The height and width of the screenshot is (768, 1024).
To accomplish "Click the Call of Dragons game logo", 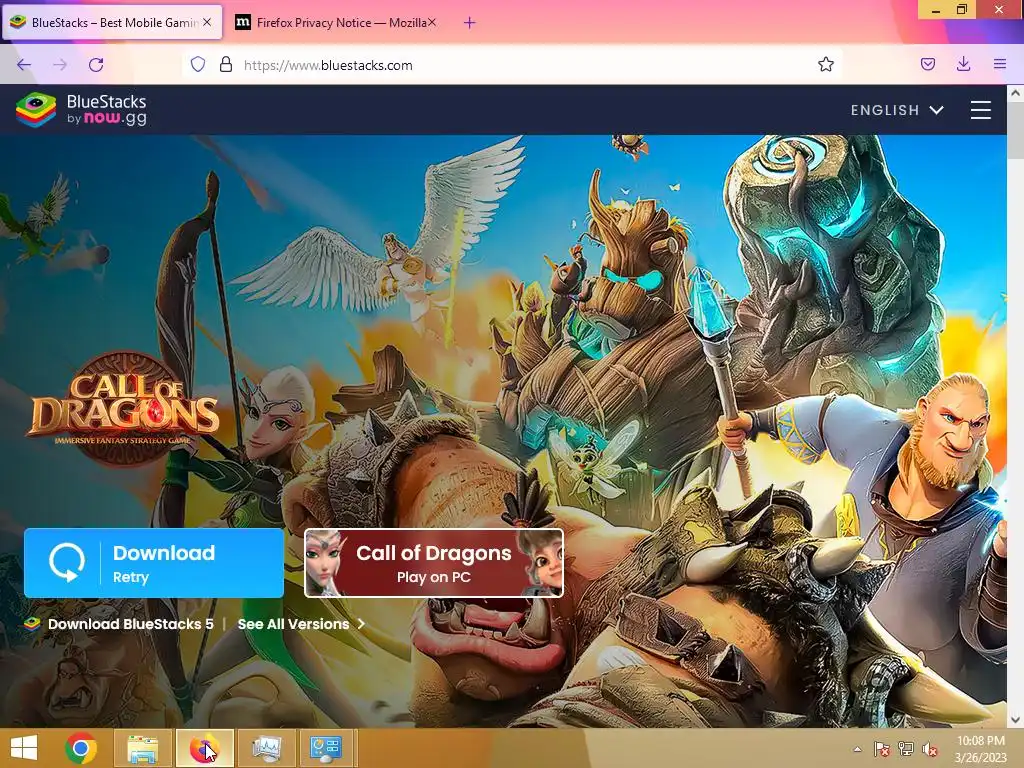I will tap(125, 408).
